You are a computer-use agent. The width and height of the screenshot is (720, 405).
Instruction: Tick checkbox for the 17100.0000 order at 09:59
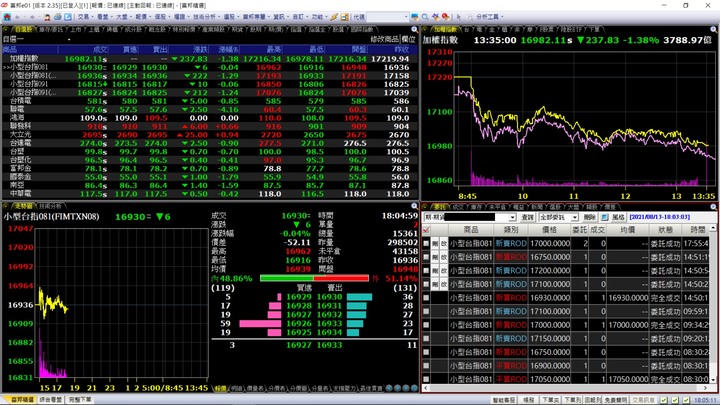pyautogui.click(x=426, y=311)
